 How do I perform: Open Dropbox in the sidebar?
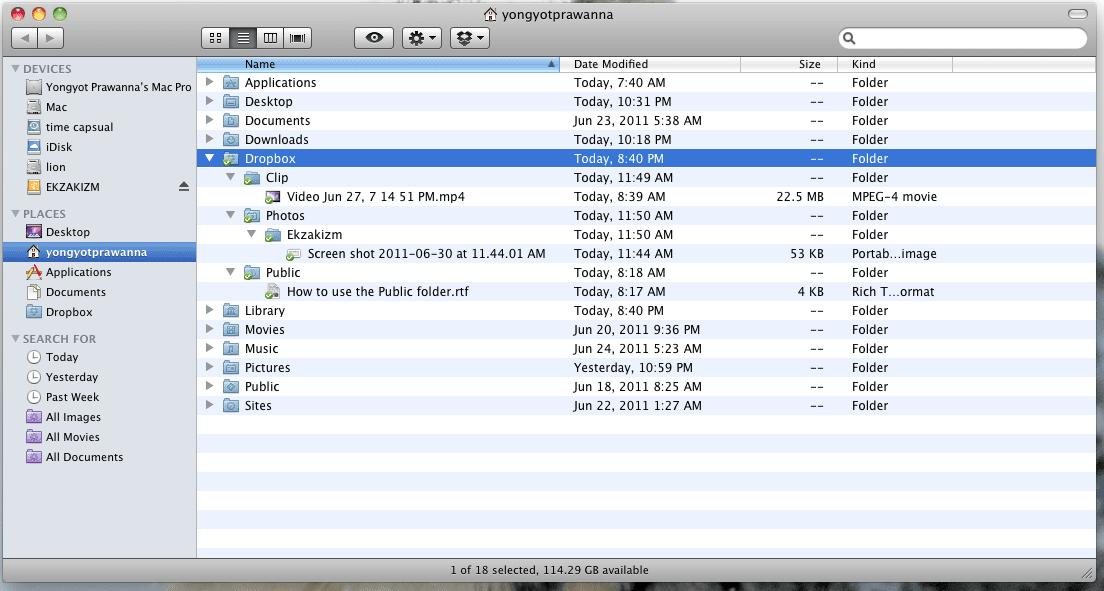tap(59, 312)
